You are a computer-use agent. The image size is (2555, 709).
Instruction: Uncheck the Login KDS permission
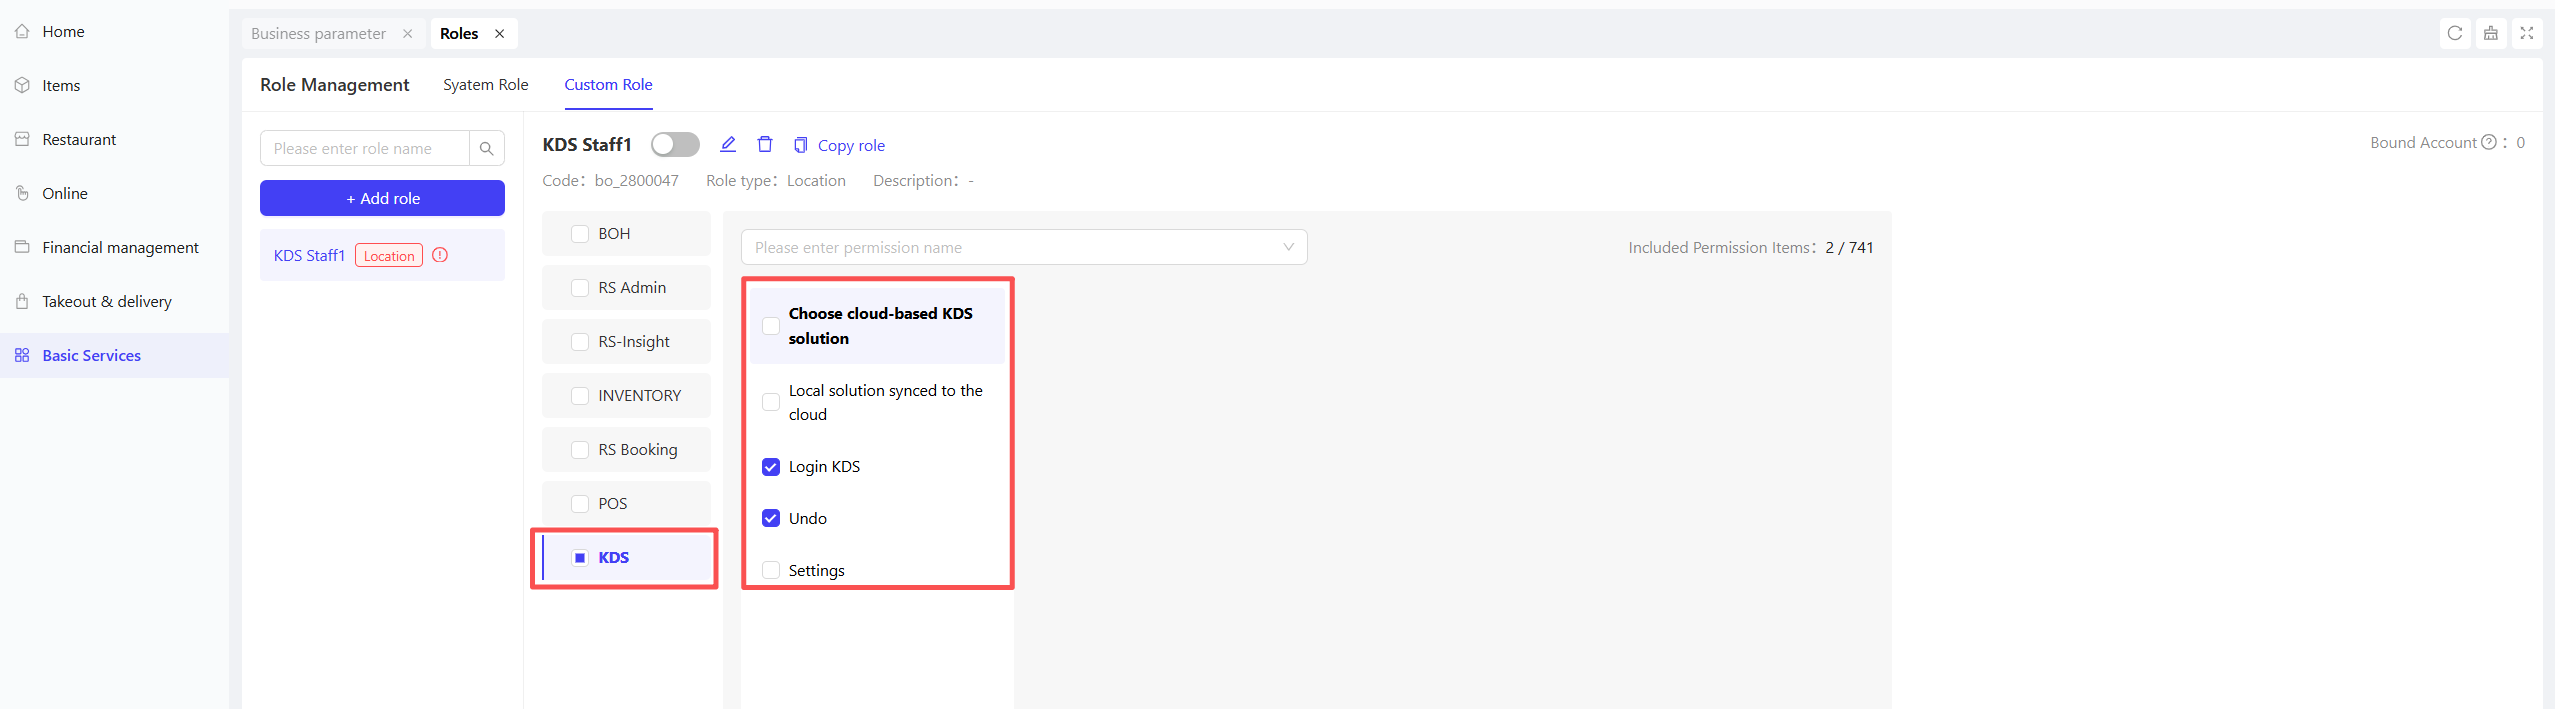click(x=771, y=467)
